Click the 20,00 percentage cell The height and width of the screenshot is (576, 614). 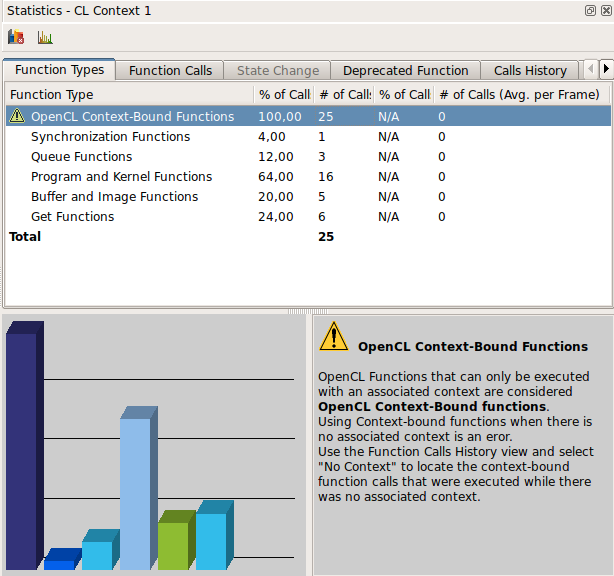pyautogui.click(x=275, y=197)
